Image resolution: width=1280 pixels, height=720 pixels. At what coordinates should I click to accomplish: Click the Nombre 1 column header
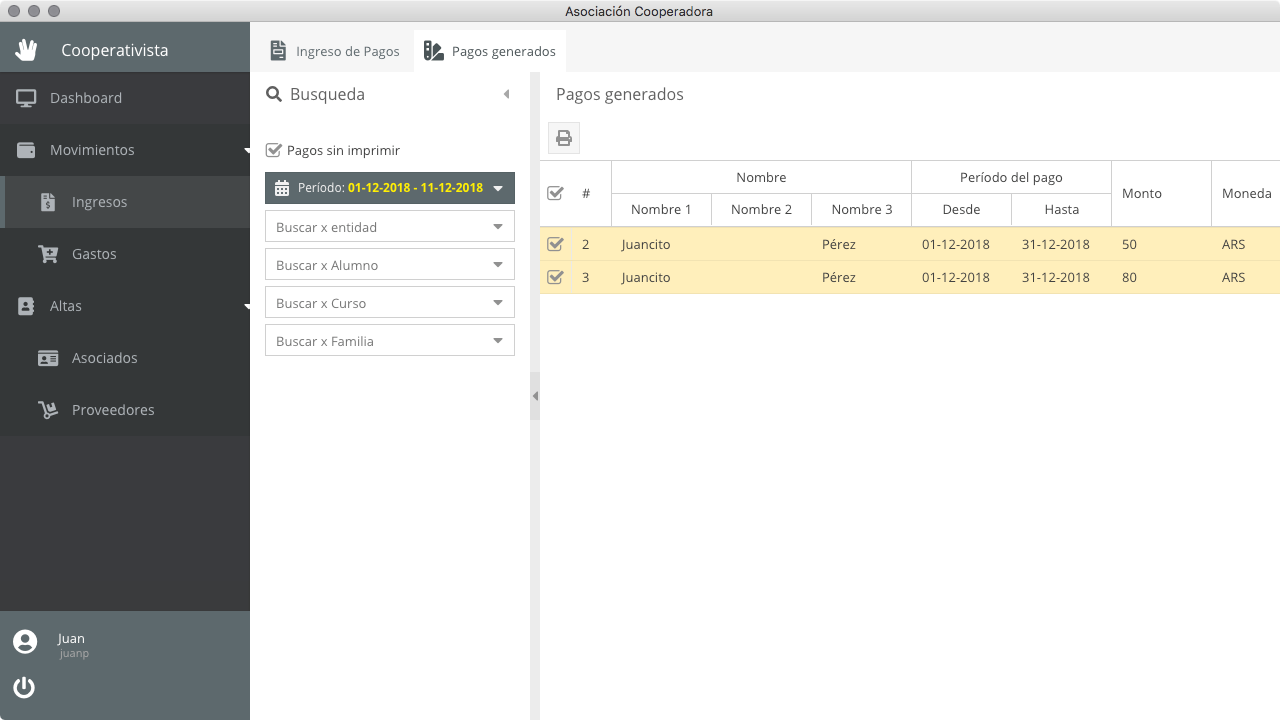[x=661, y=210]
